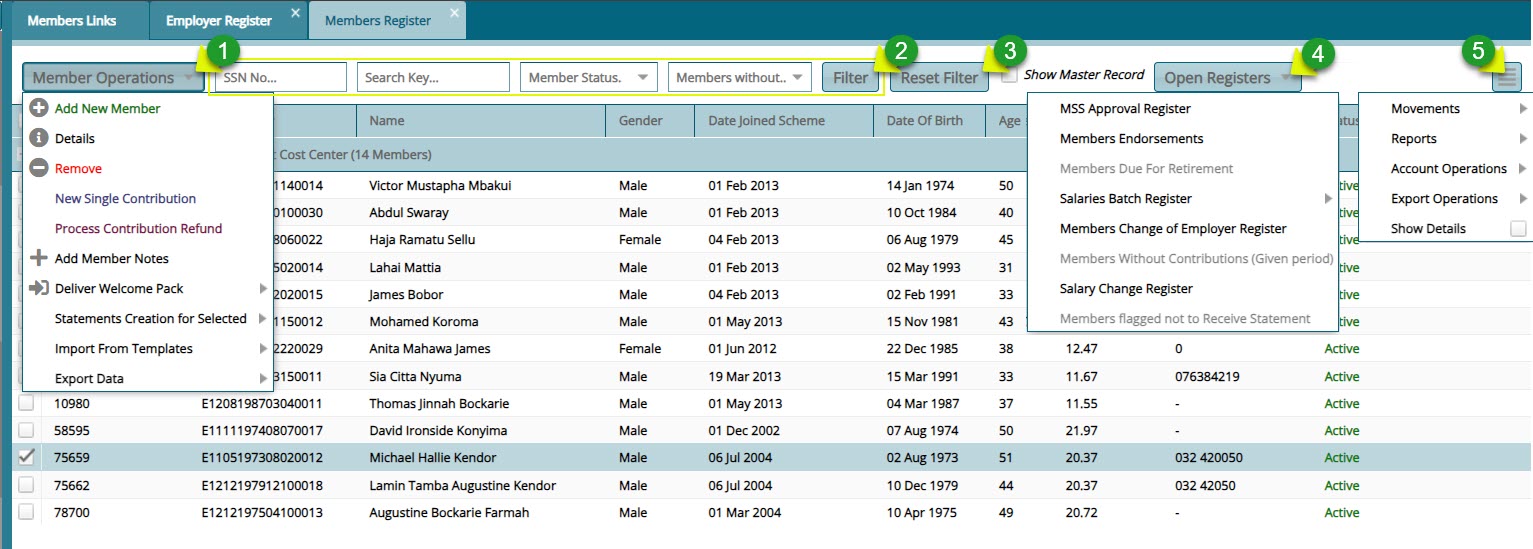Check the row checkbox for member 75662
This screenshot has height=549, width=1533.
tap(26, 485)
